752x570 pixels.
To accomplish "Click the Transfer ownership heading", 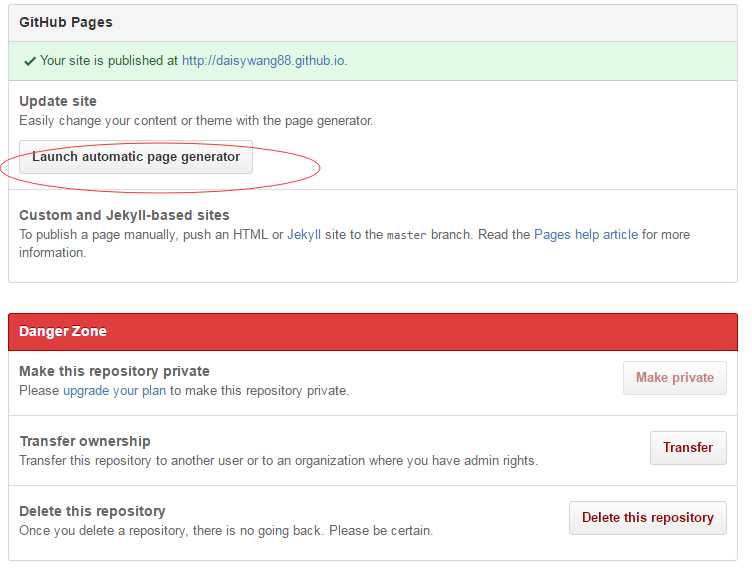I will coord(85,441).
